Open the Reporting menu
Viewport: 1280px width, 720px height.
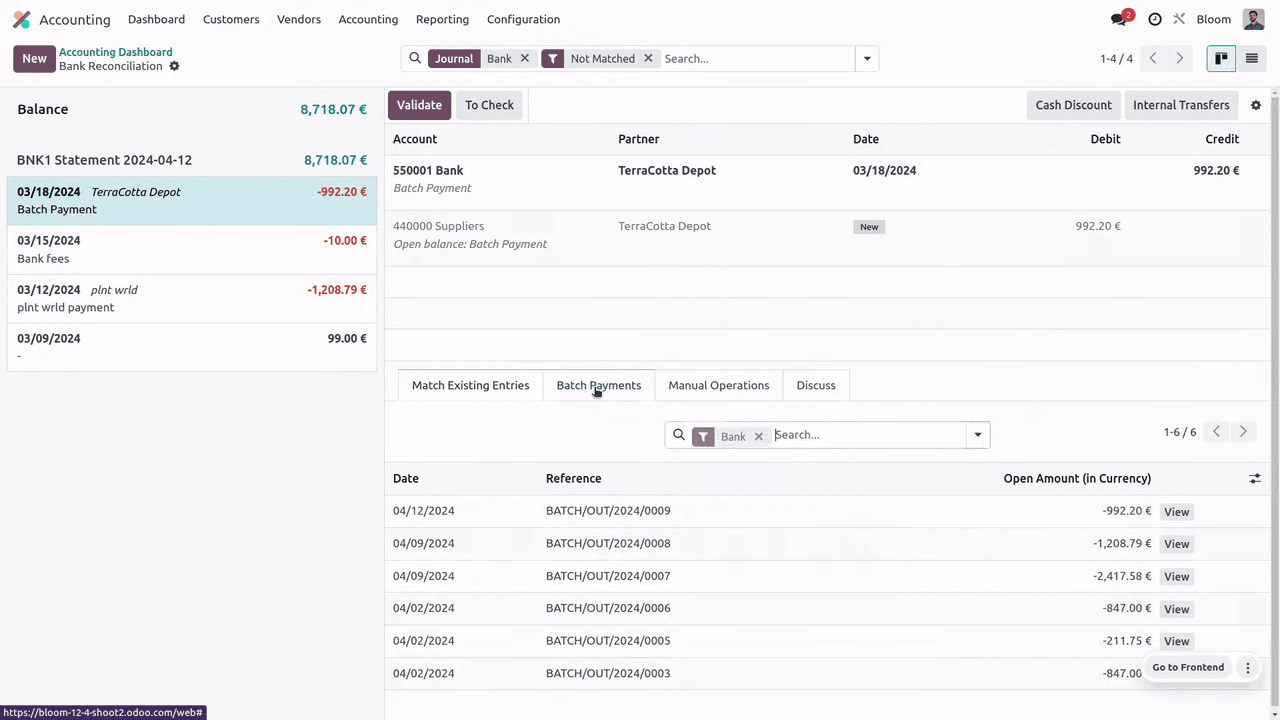[x=442, y=19]
